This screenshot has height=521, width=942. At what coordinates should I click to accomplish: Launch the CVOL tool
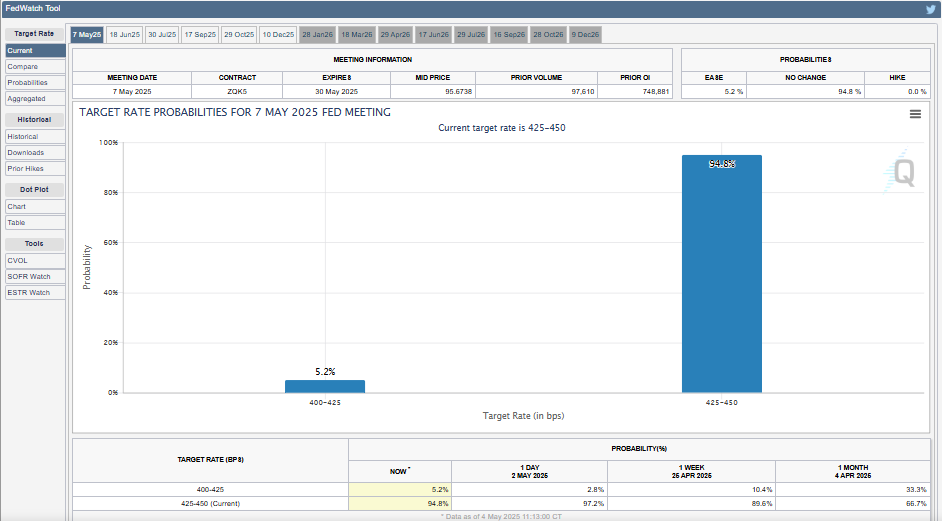coord(18,260)
